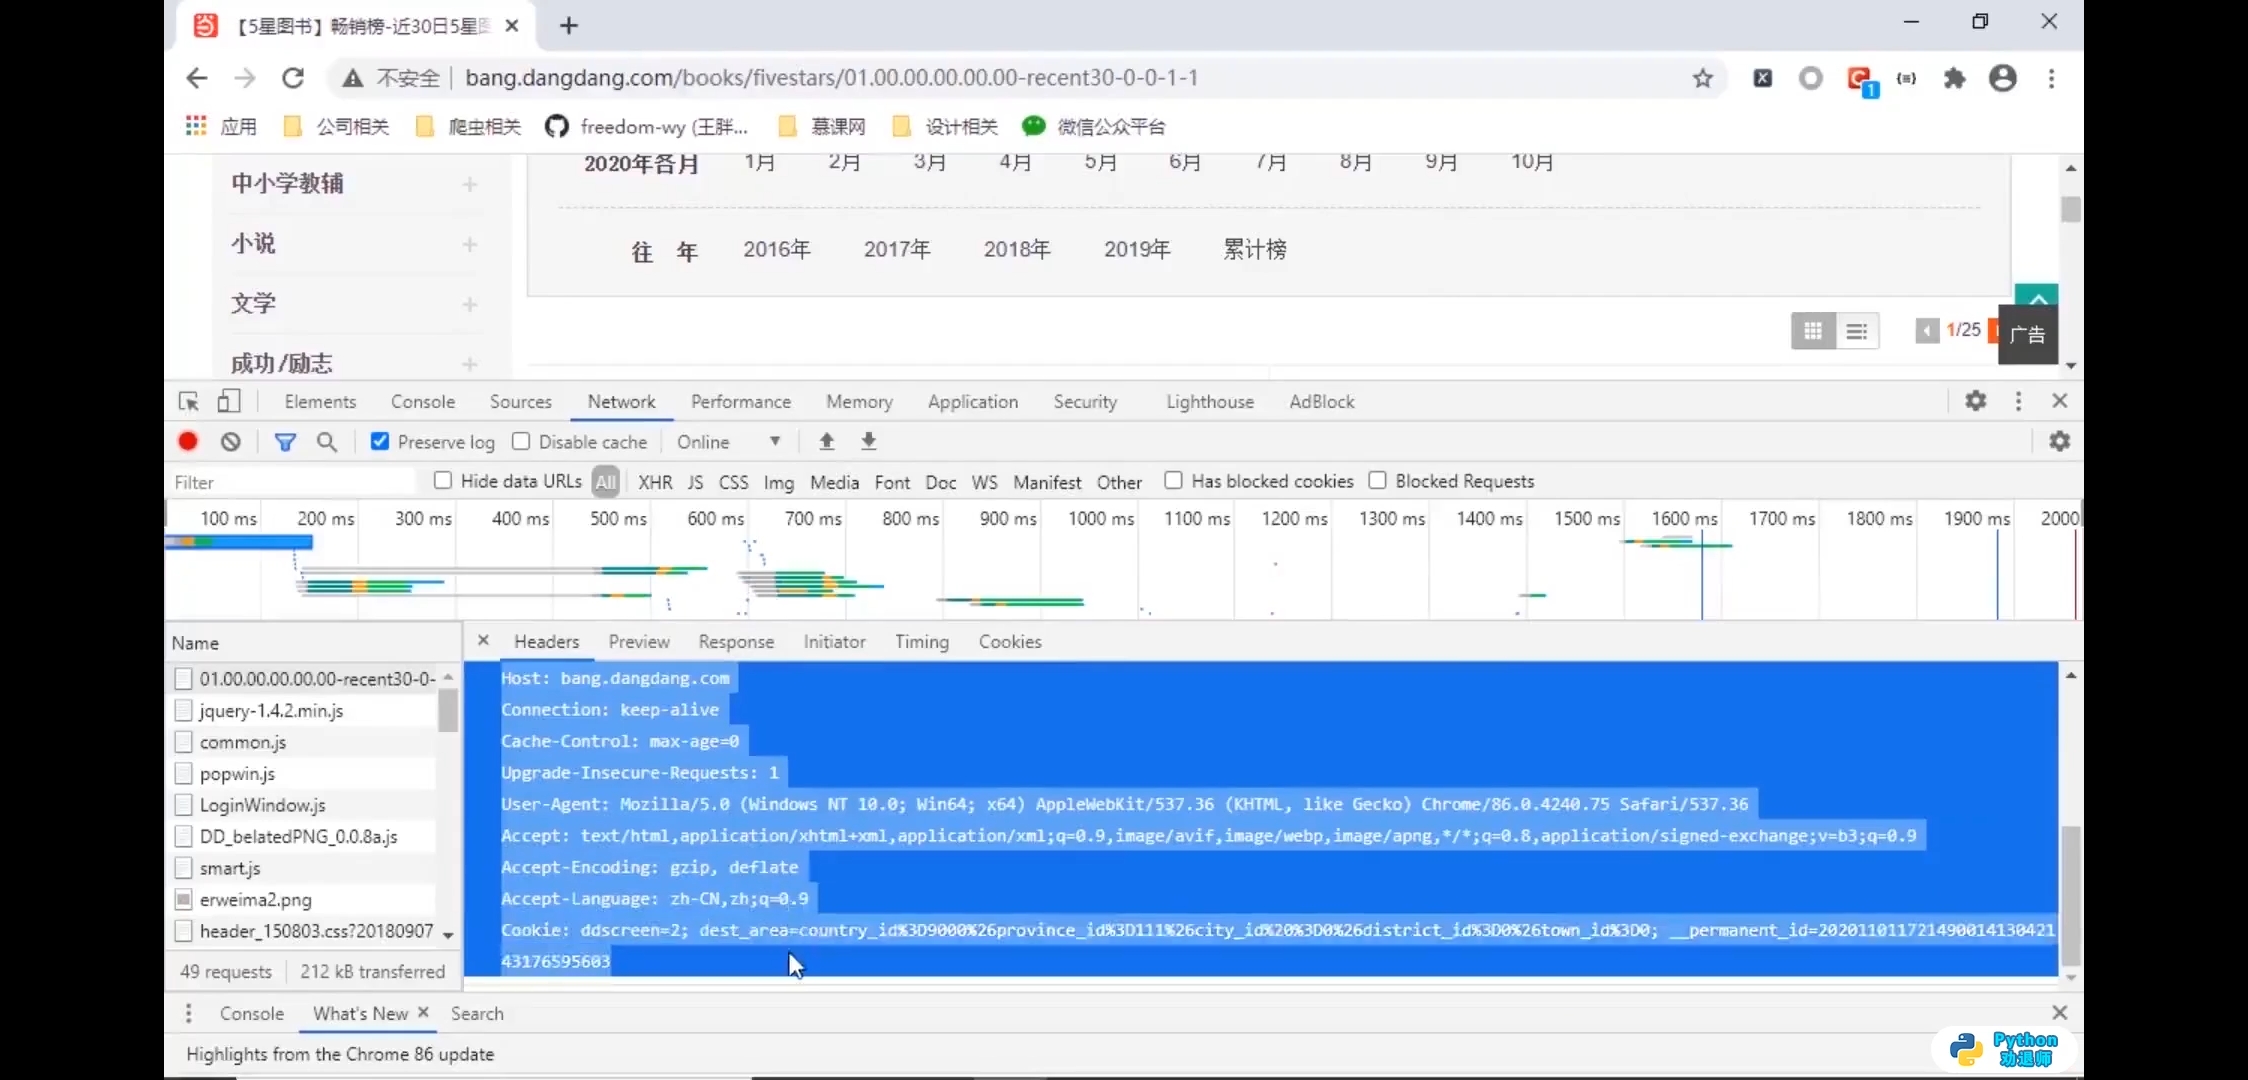
Task: Open DevTools more options three-dot menu
Action: tap(2018, 401)
